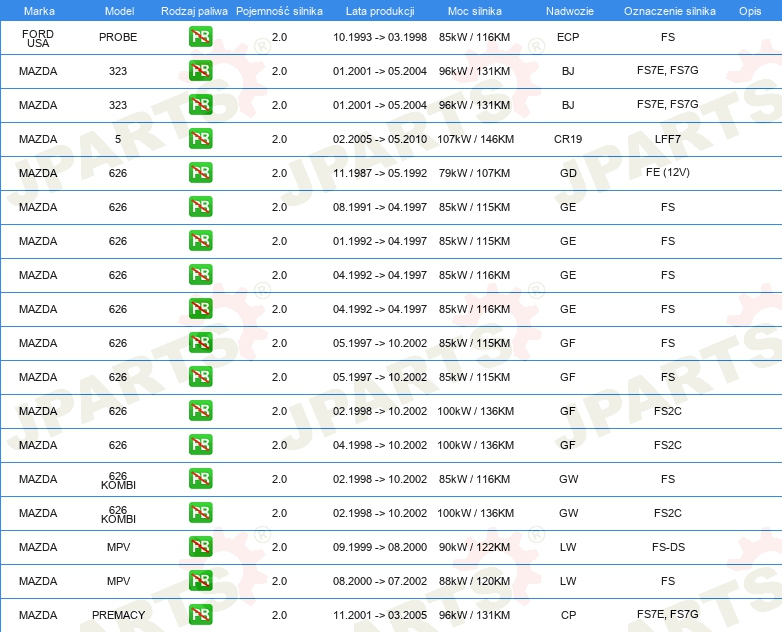The height and width of the screenshot is (632, 782).
Task: Click fuel icon in the 626 02.1998 GF row
Action: 200,411
